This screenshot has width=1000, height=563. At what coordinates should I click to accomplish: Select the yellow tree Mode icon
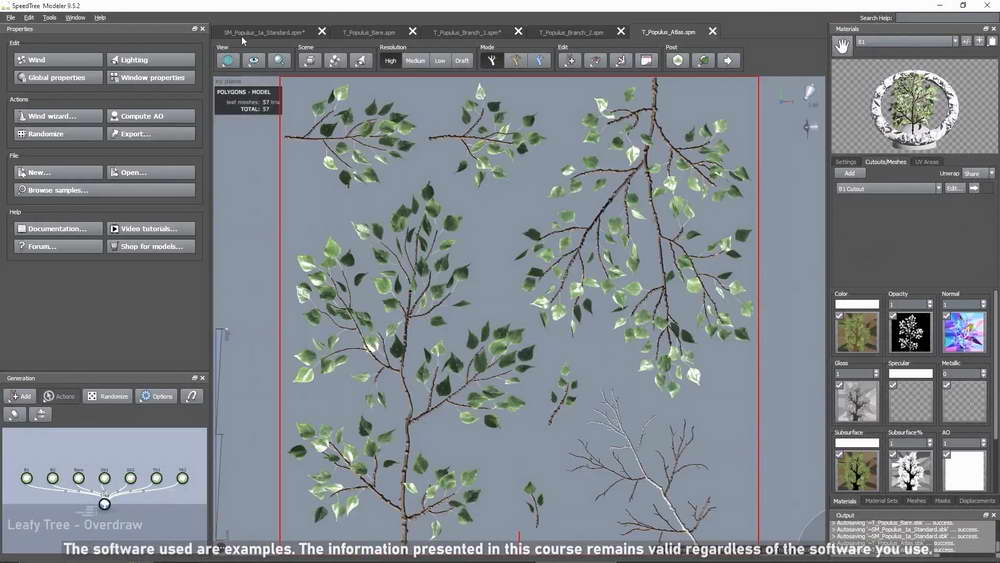(x=515, y=61)
